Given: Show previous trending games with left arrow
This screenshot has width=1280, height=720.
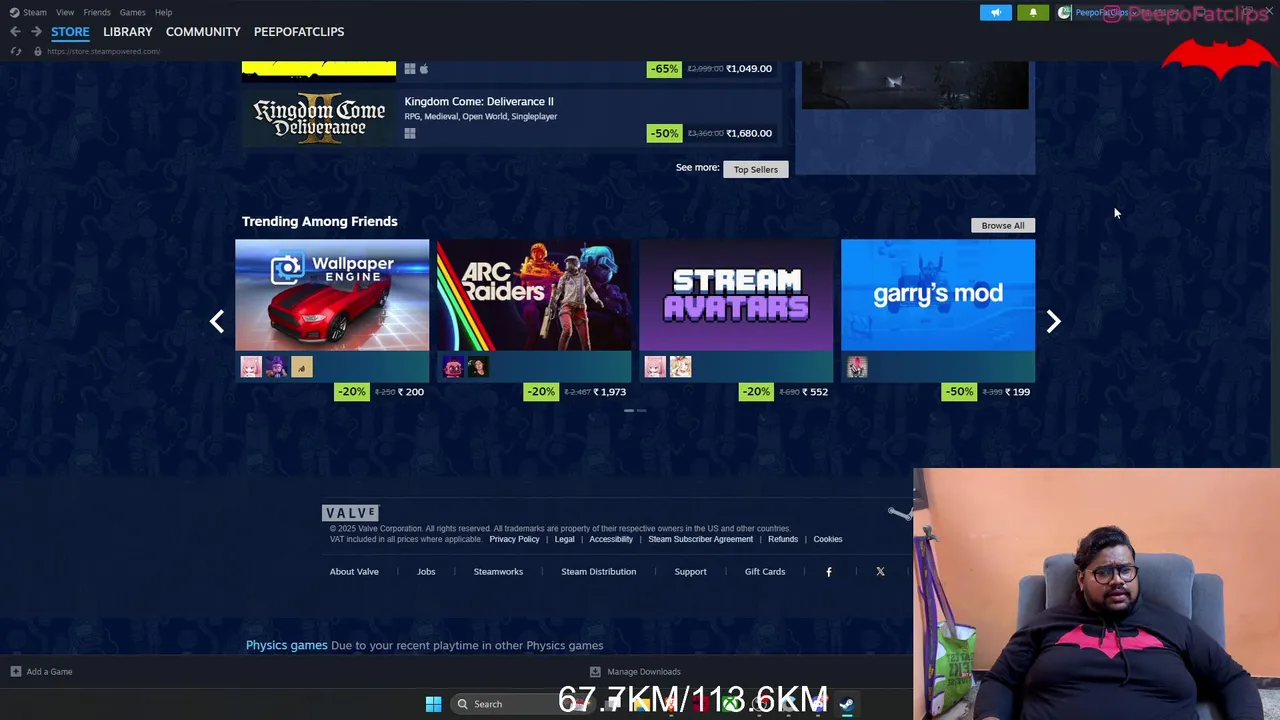Looking at the screenshot, I should [217, 321].
